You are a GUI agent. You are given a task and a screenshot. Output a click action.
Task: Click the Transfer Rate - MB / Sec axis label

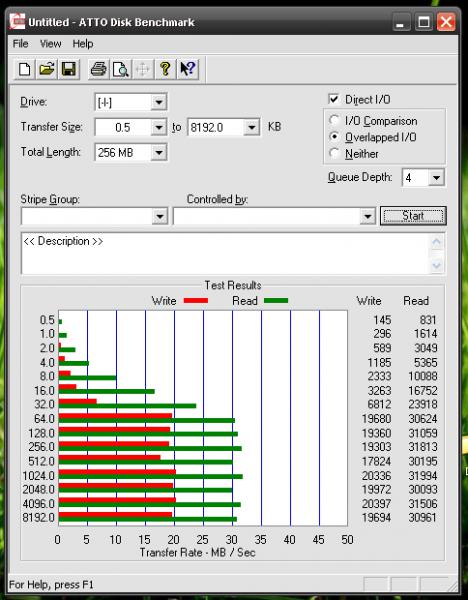click(x=197, y=553)
